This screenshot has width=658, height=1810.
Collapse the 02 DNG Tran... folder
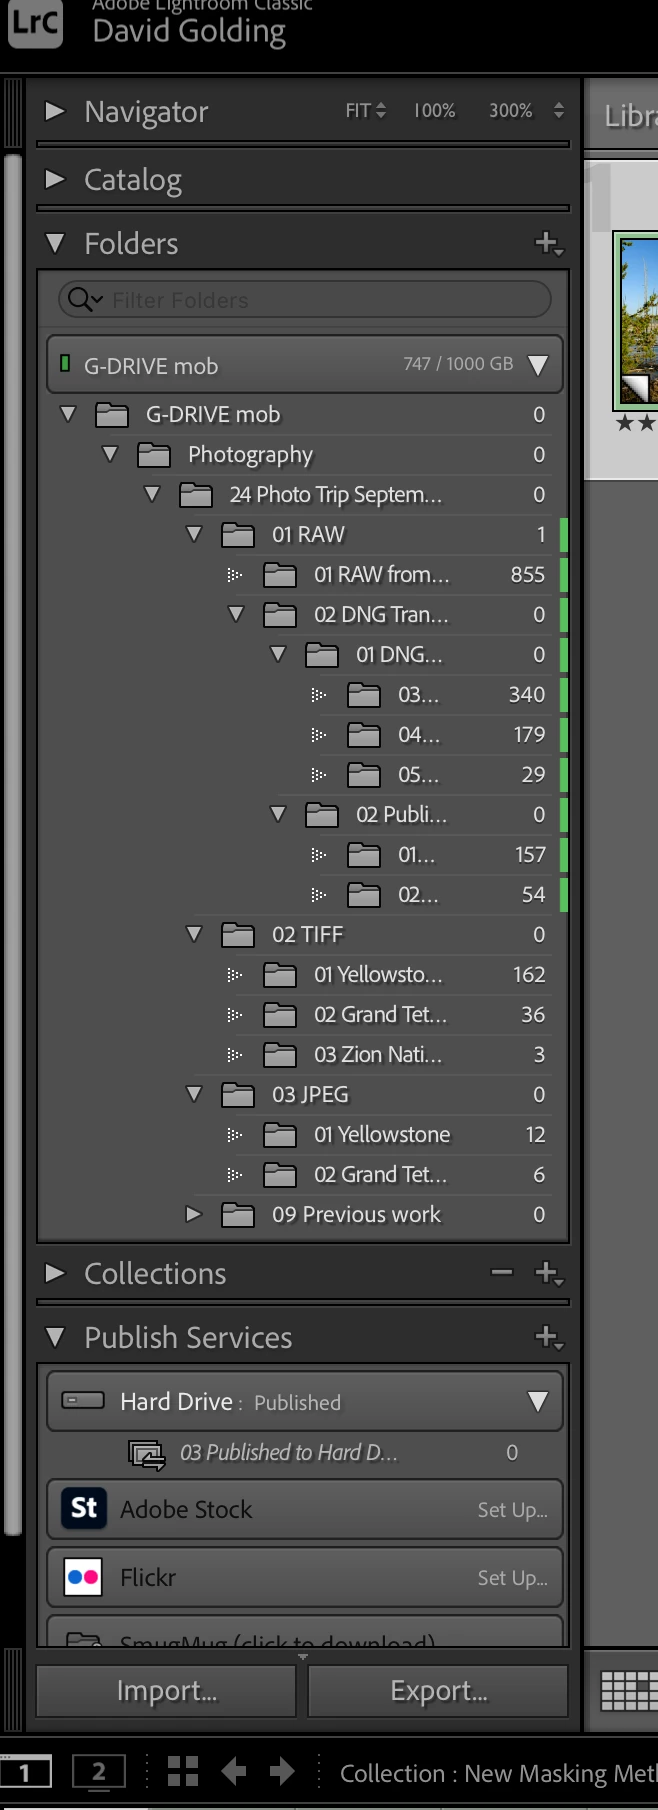(x=236, y=614)
